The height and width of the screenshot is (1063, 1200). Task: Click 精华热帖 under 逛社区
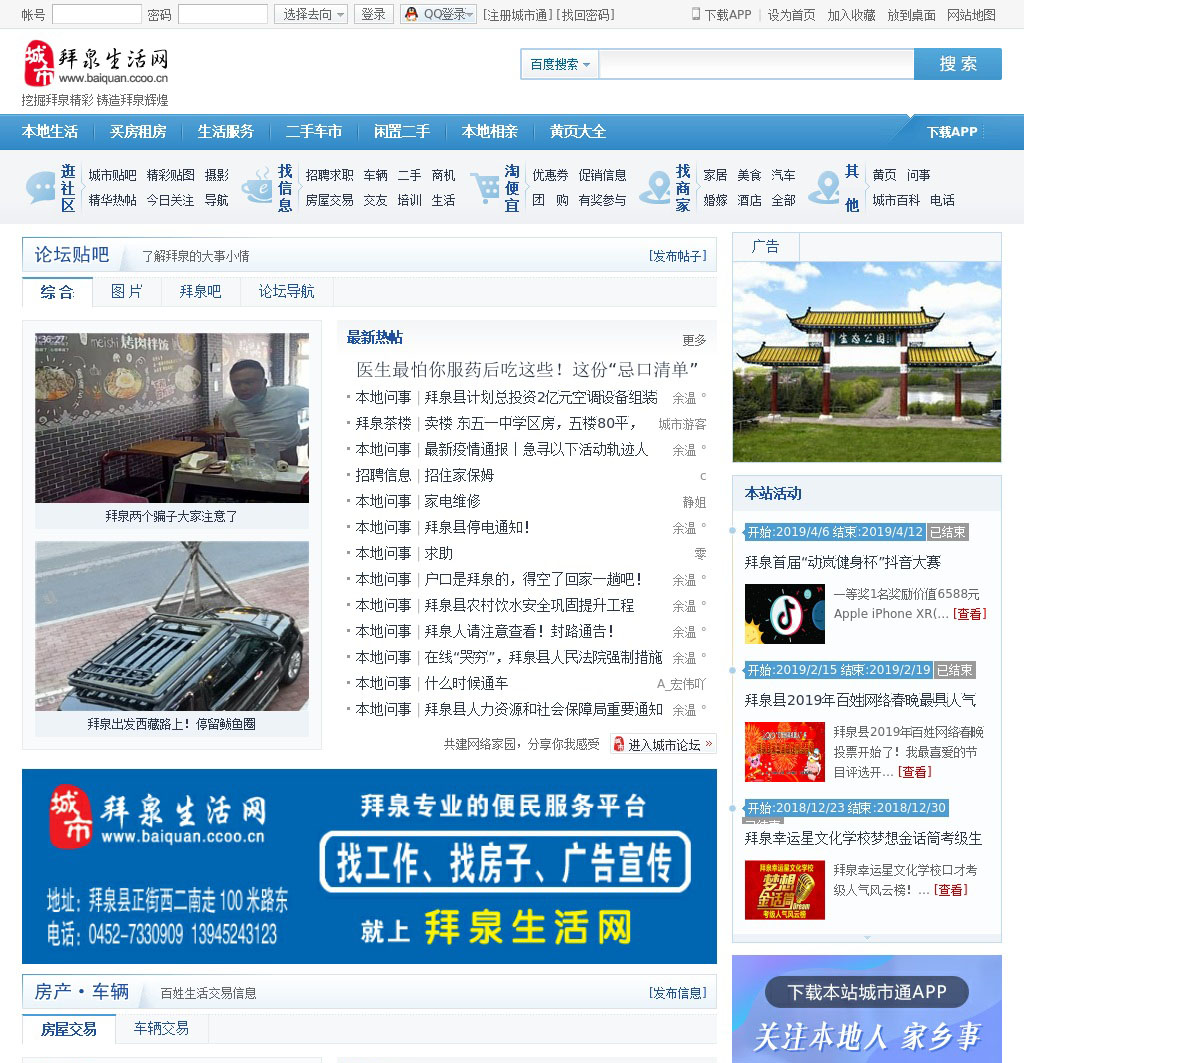click(112, 200)
